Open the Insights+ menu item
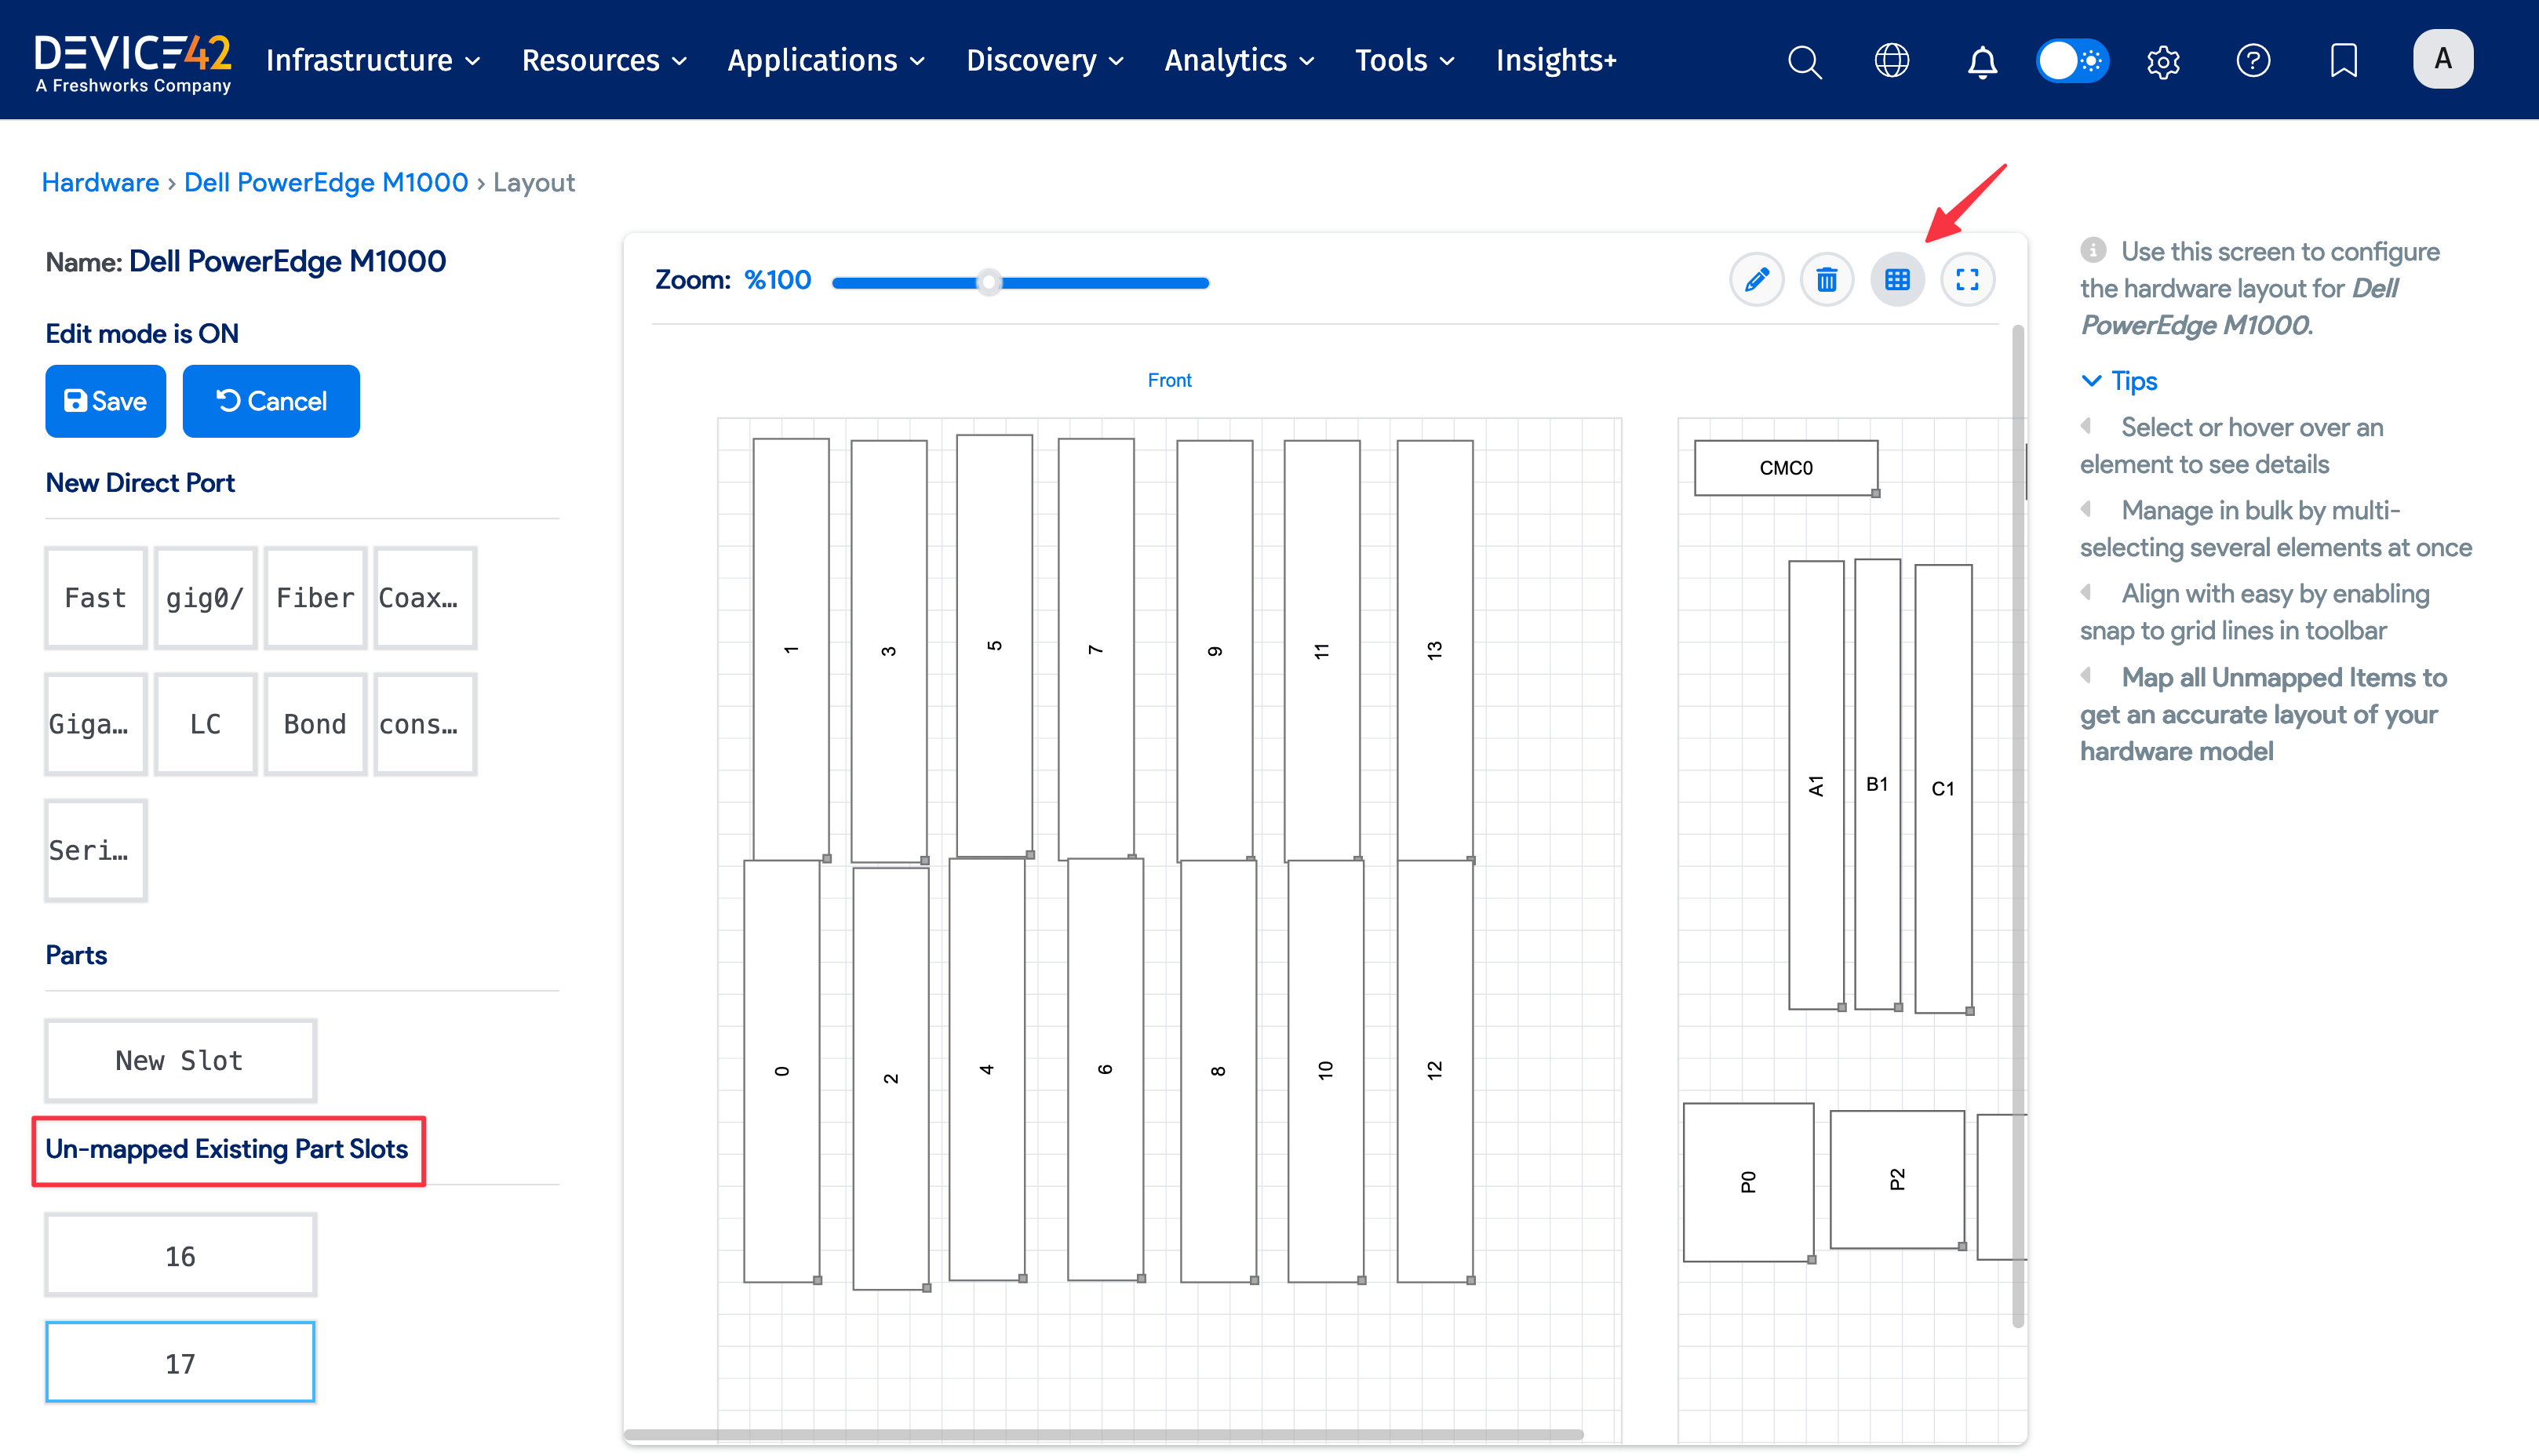Screen dimensions: 2539x1456 click(1556, 61)
